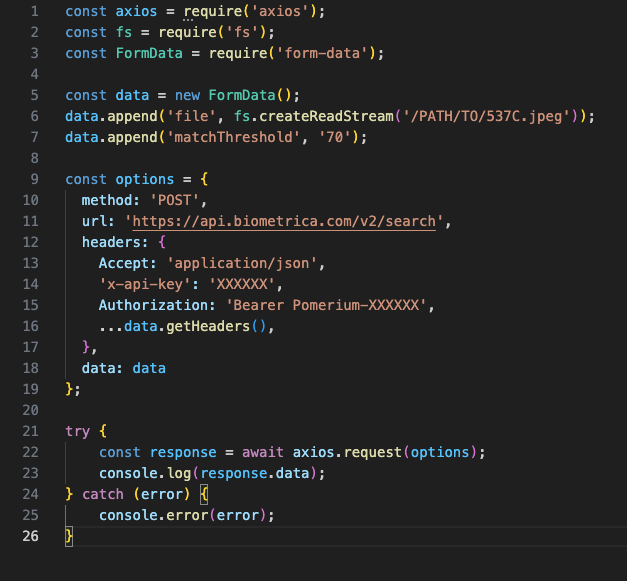Click 'request' method on line 22

[x=373, y=452]
